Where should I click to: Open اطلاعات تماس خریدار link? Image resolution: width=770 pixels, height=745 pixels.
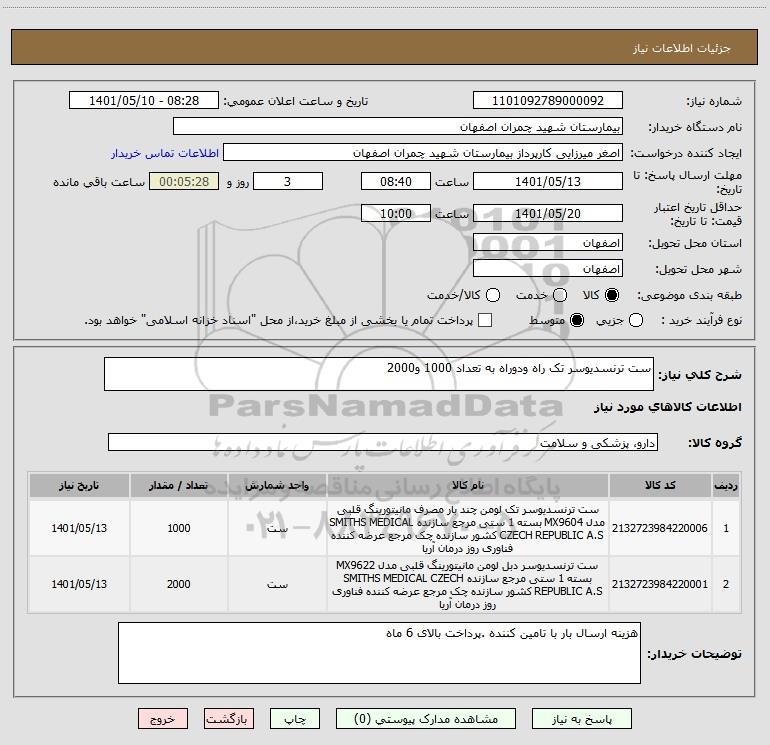[x=165, y=153]
